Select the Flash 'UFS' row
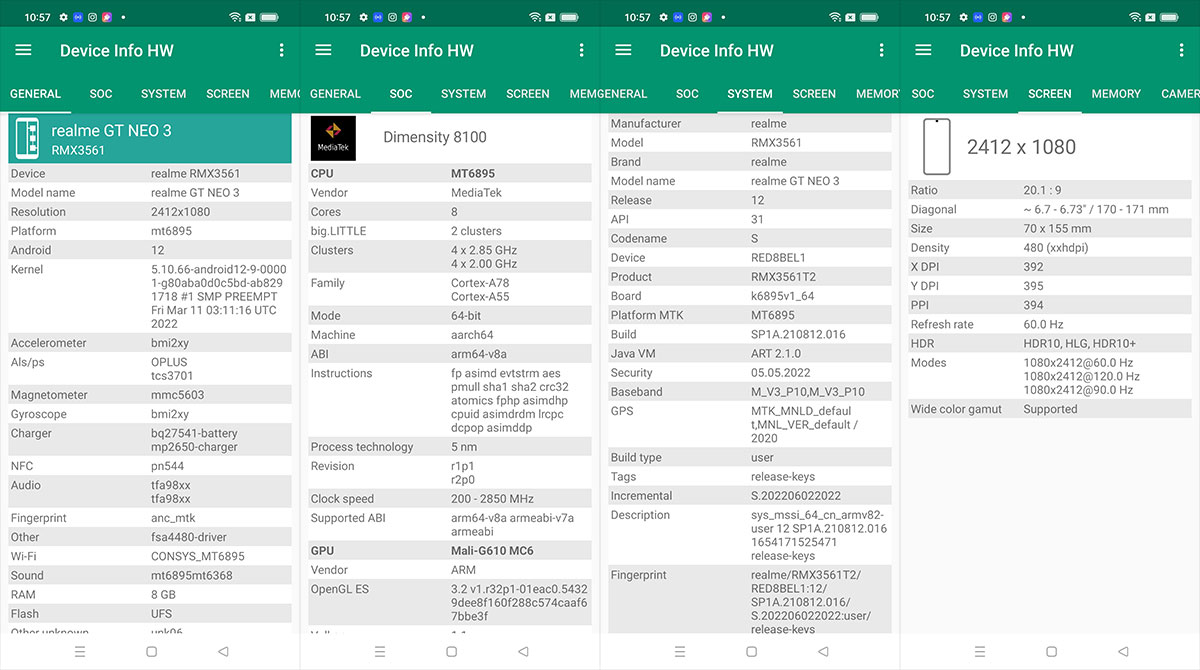 click(150, 614)
